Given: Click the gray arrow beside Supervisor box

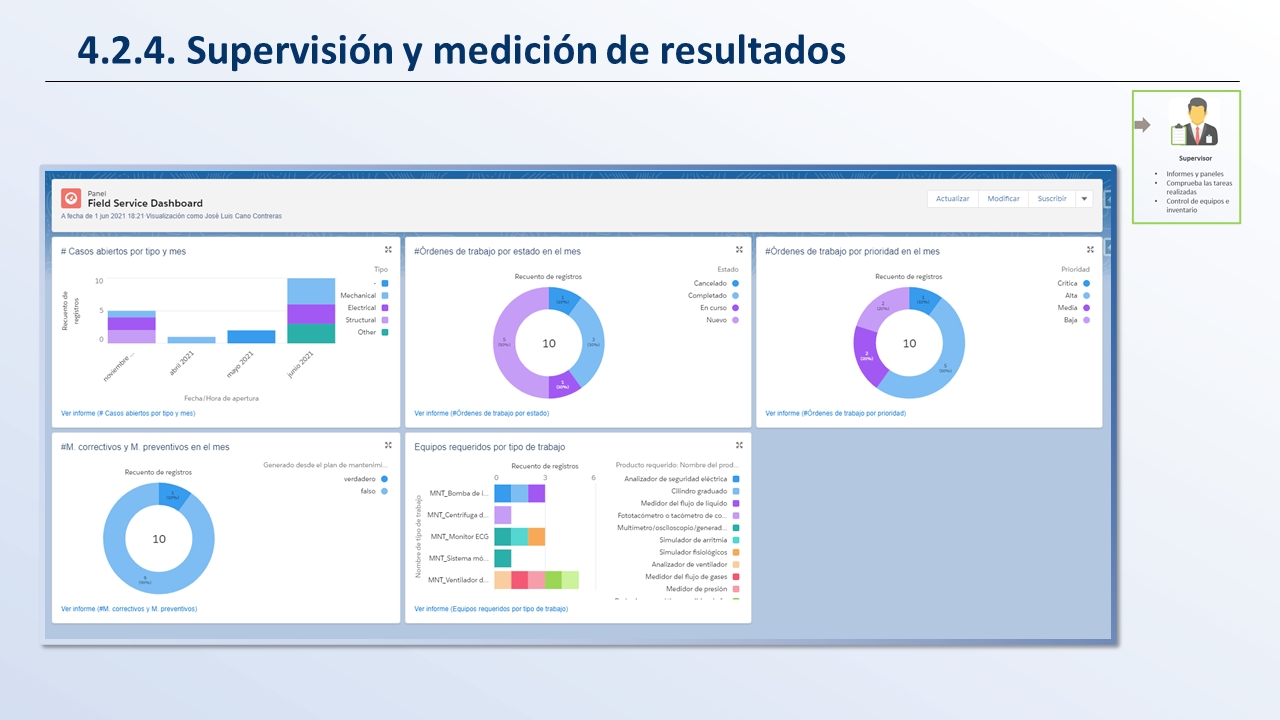Looking at the screenshot, I should [x=1142, y=125].
